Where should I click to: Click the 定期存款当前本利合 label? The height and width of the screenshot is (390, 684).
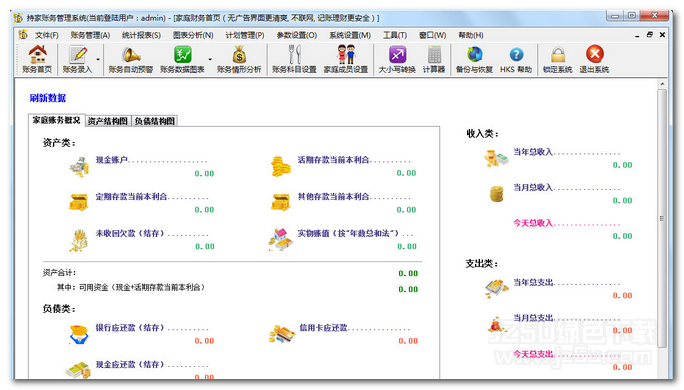click(x=131, y=196)
